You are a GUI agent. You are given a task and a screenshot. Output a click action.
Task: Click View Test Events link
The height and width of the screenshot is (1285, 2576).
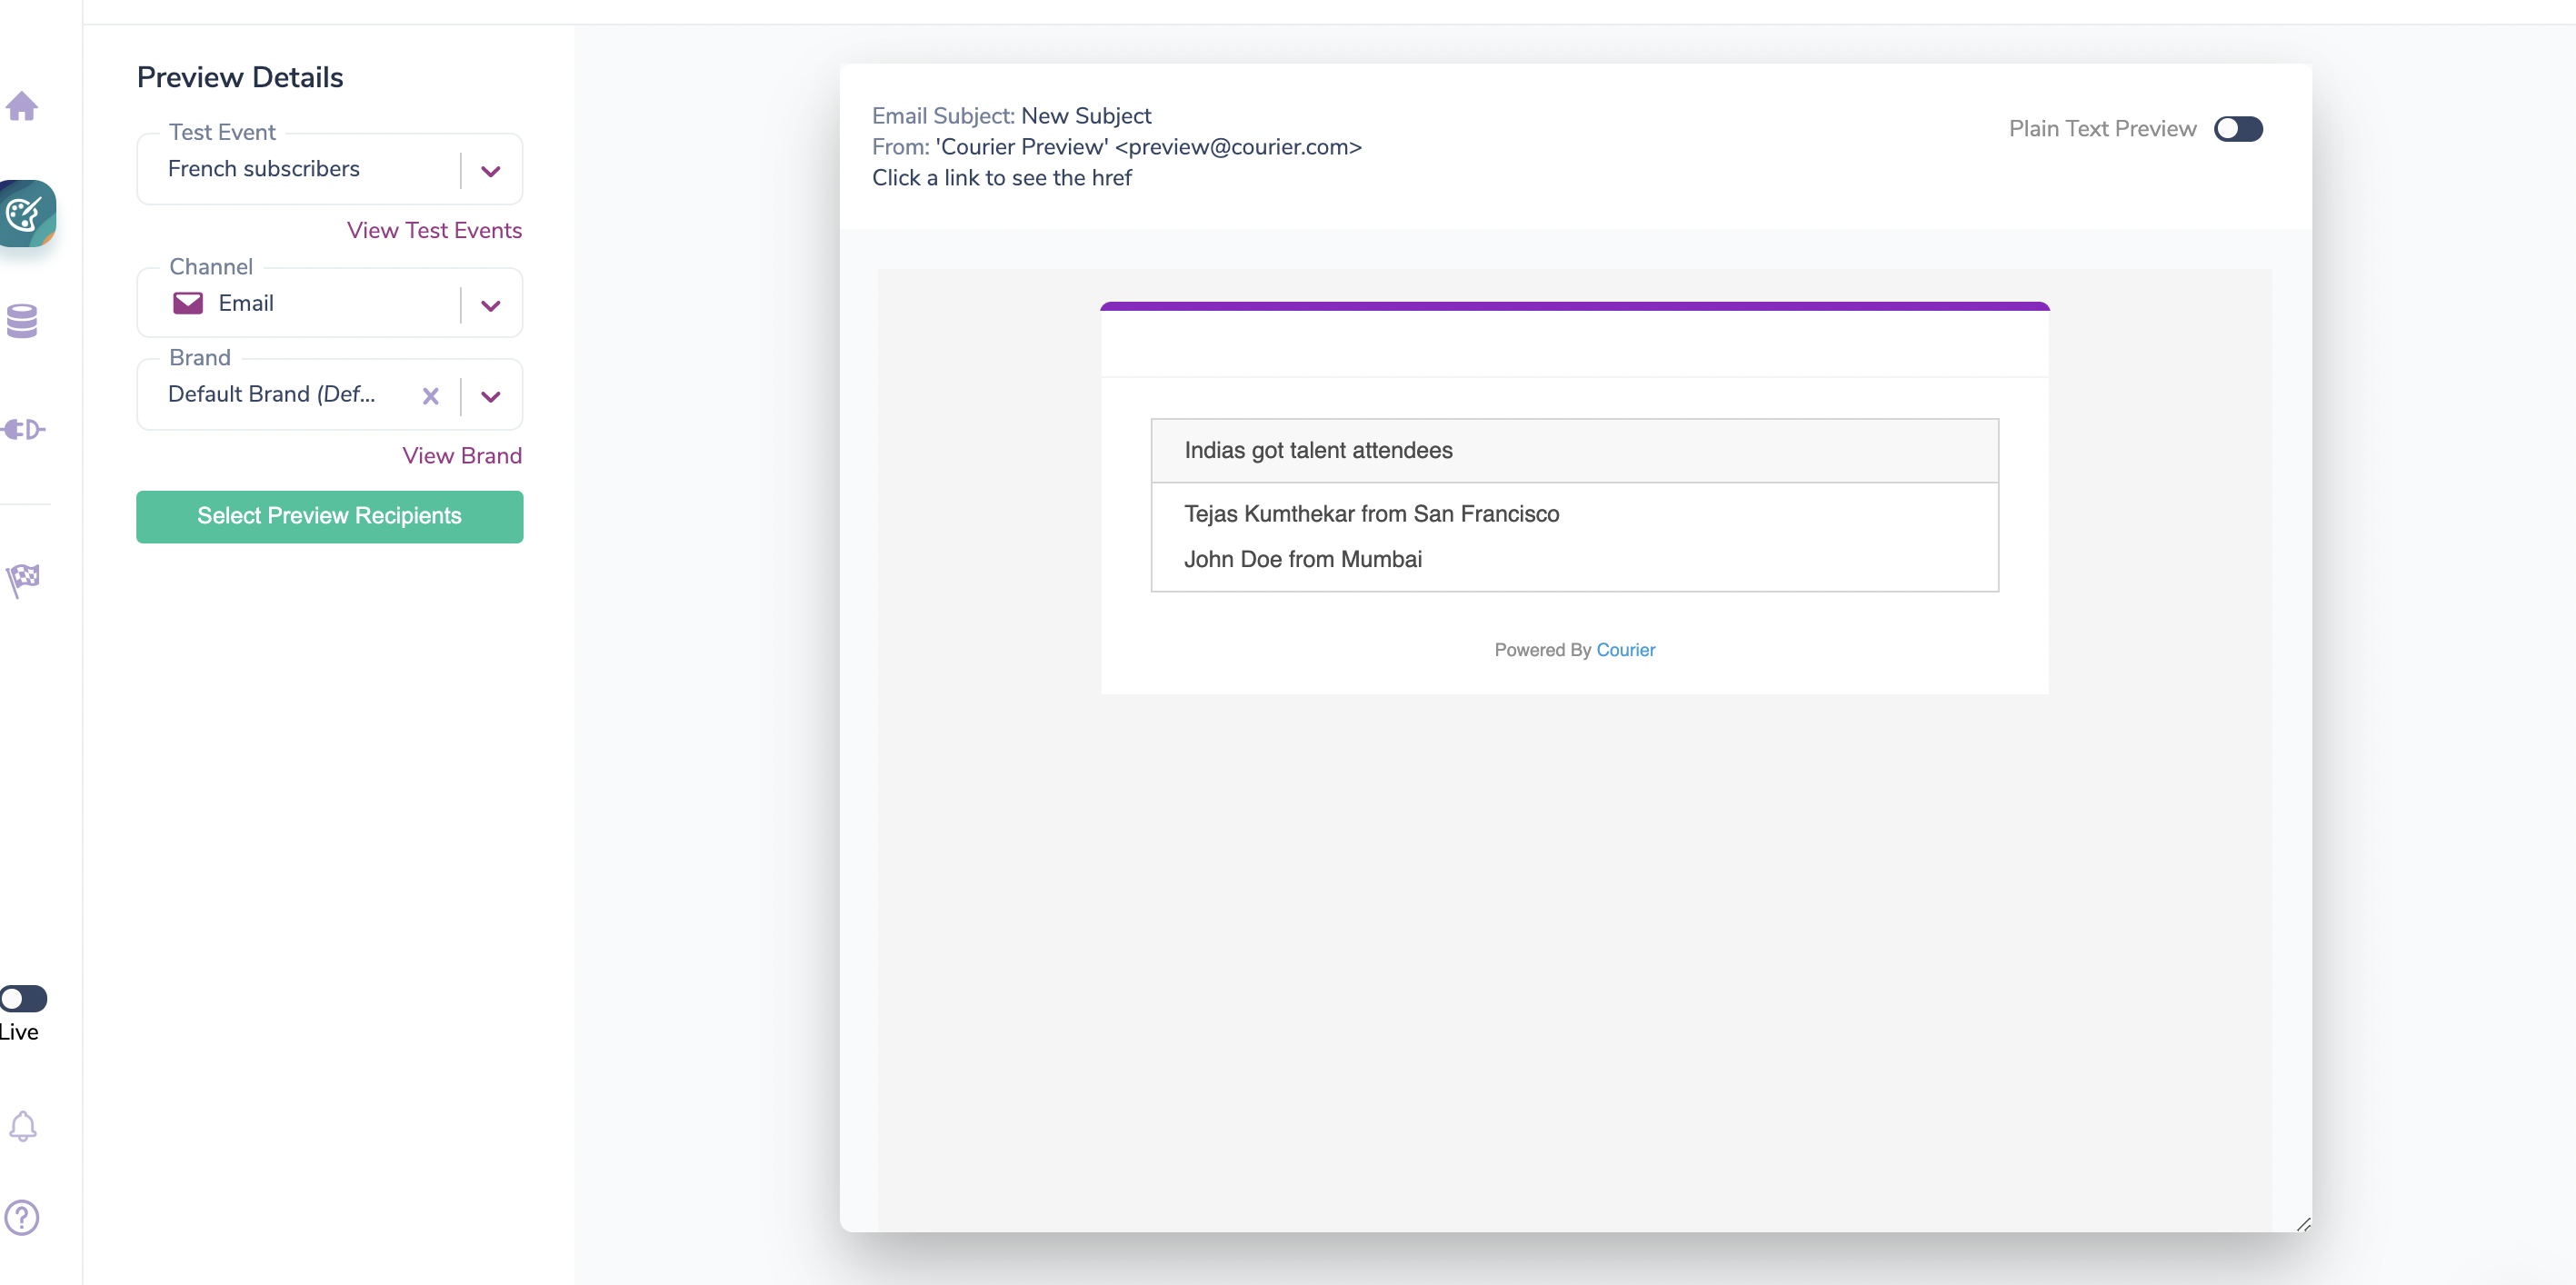coord(434,230)
